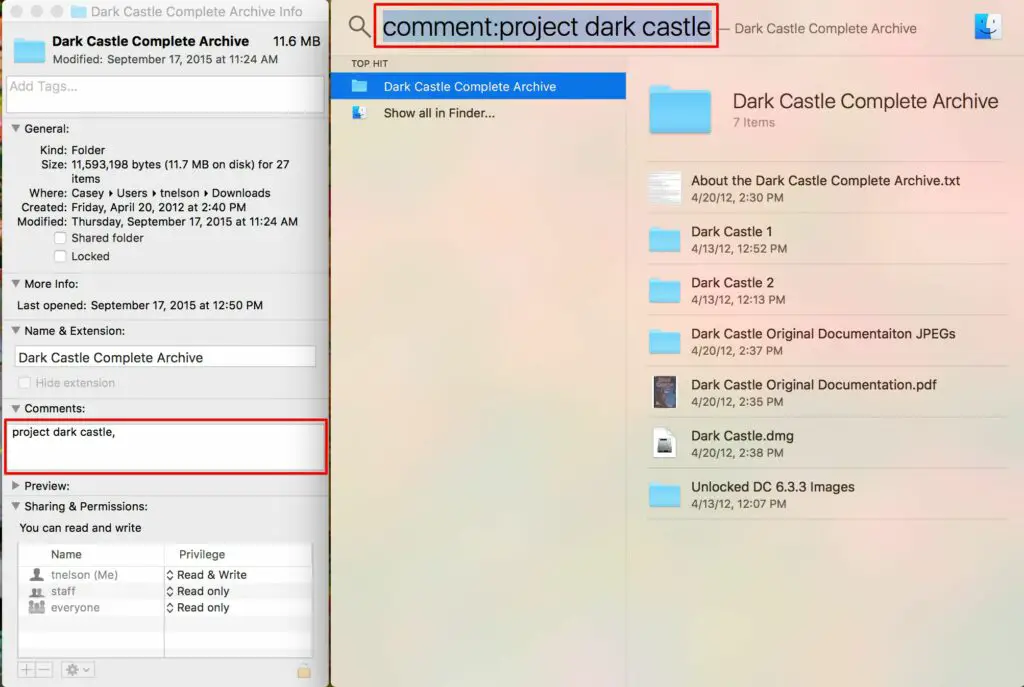Click the large folder icon in the Spotlight preview

pos(680,110)
